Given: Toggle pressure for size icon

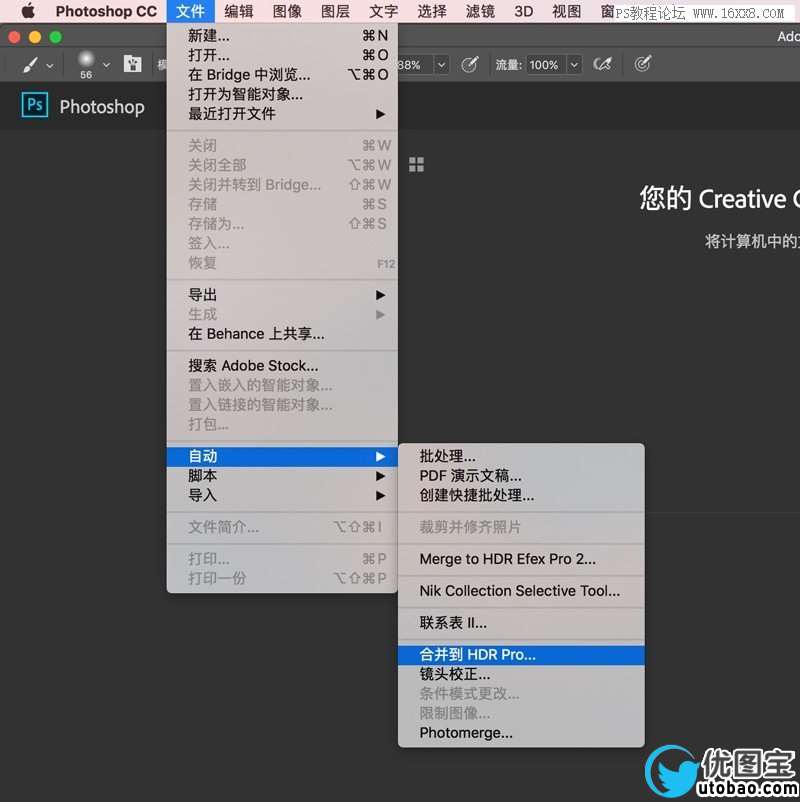Looking at the screenshot, I should (642, 64).
